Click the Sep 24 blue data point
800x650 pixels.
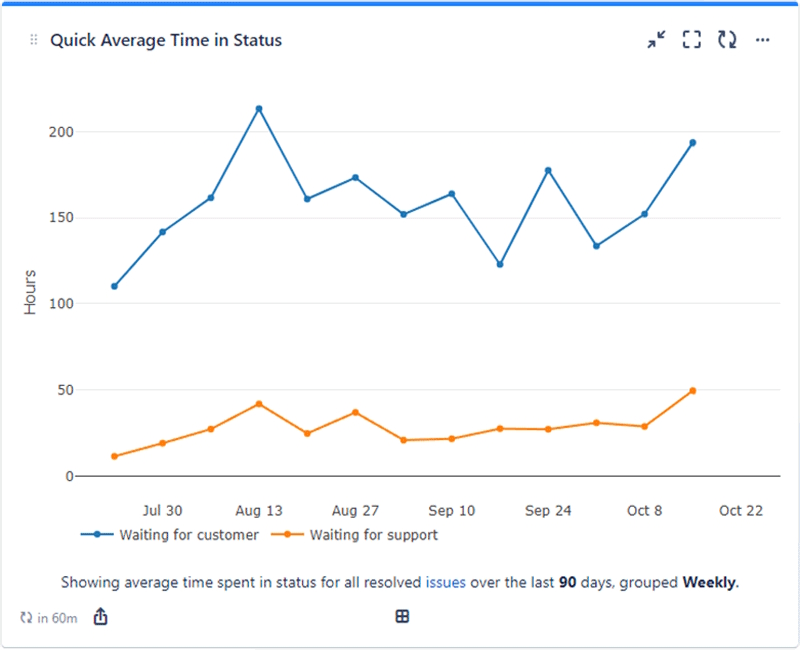tap(548, 171)
